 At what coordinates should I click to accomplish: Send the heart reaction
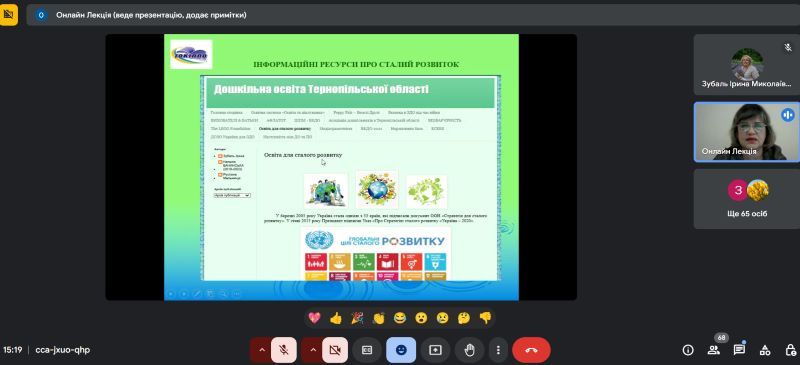(314, 318)
